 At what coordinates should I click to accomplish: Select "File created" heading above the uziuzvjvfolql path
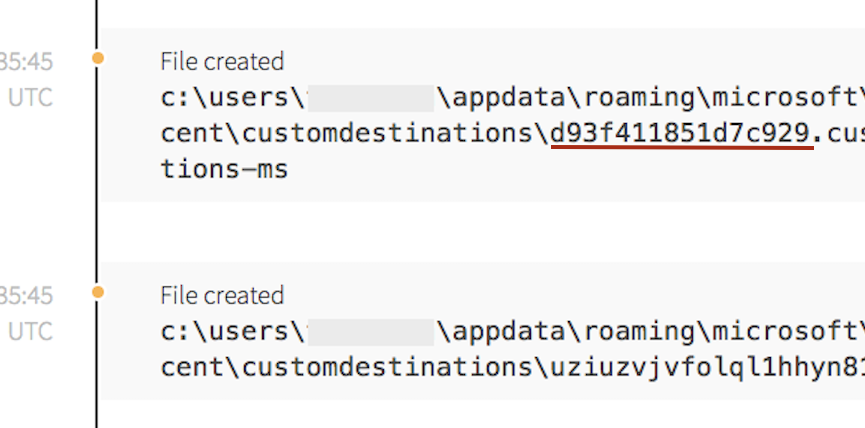[222, 295]
